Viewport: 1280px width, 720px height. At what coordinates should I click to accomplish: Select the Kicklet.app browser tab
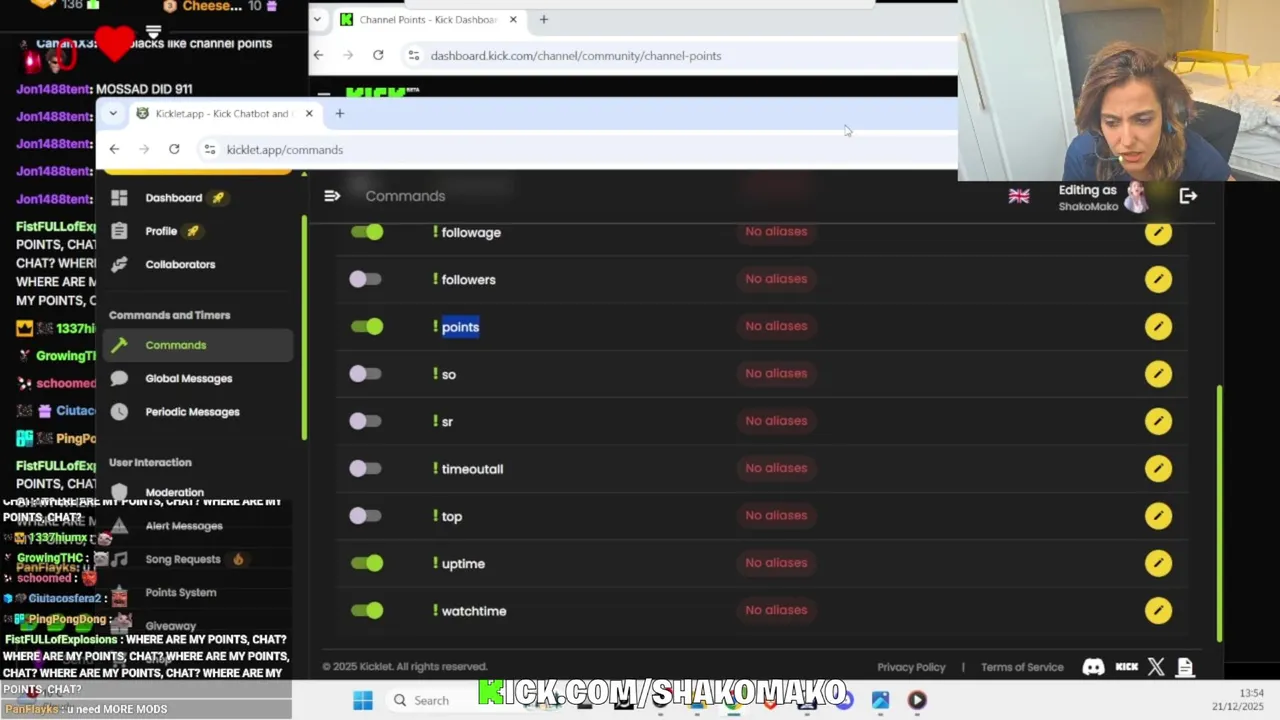point(222,113)
